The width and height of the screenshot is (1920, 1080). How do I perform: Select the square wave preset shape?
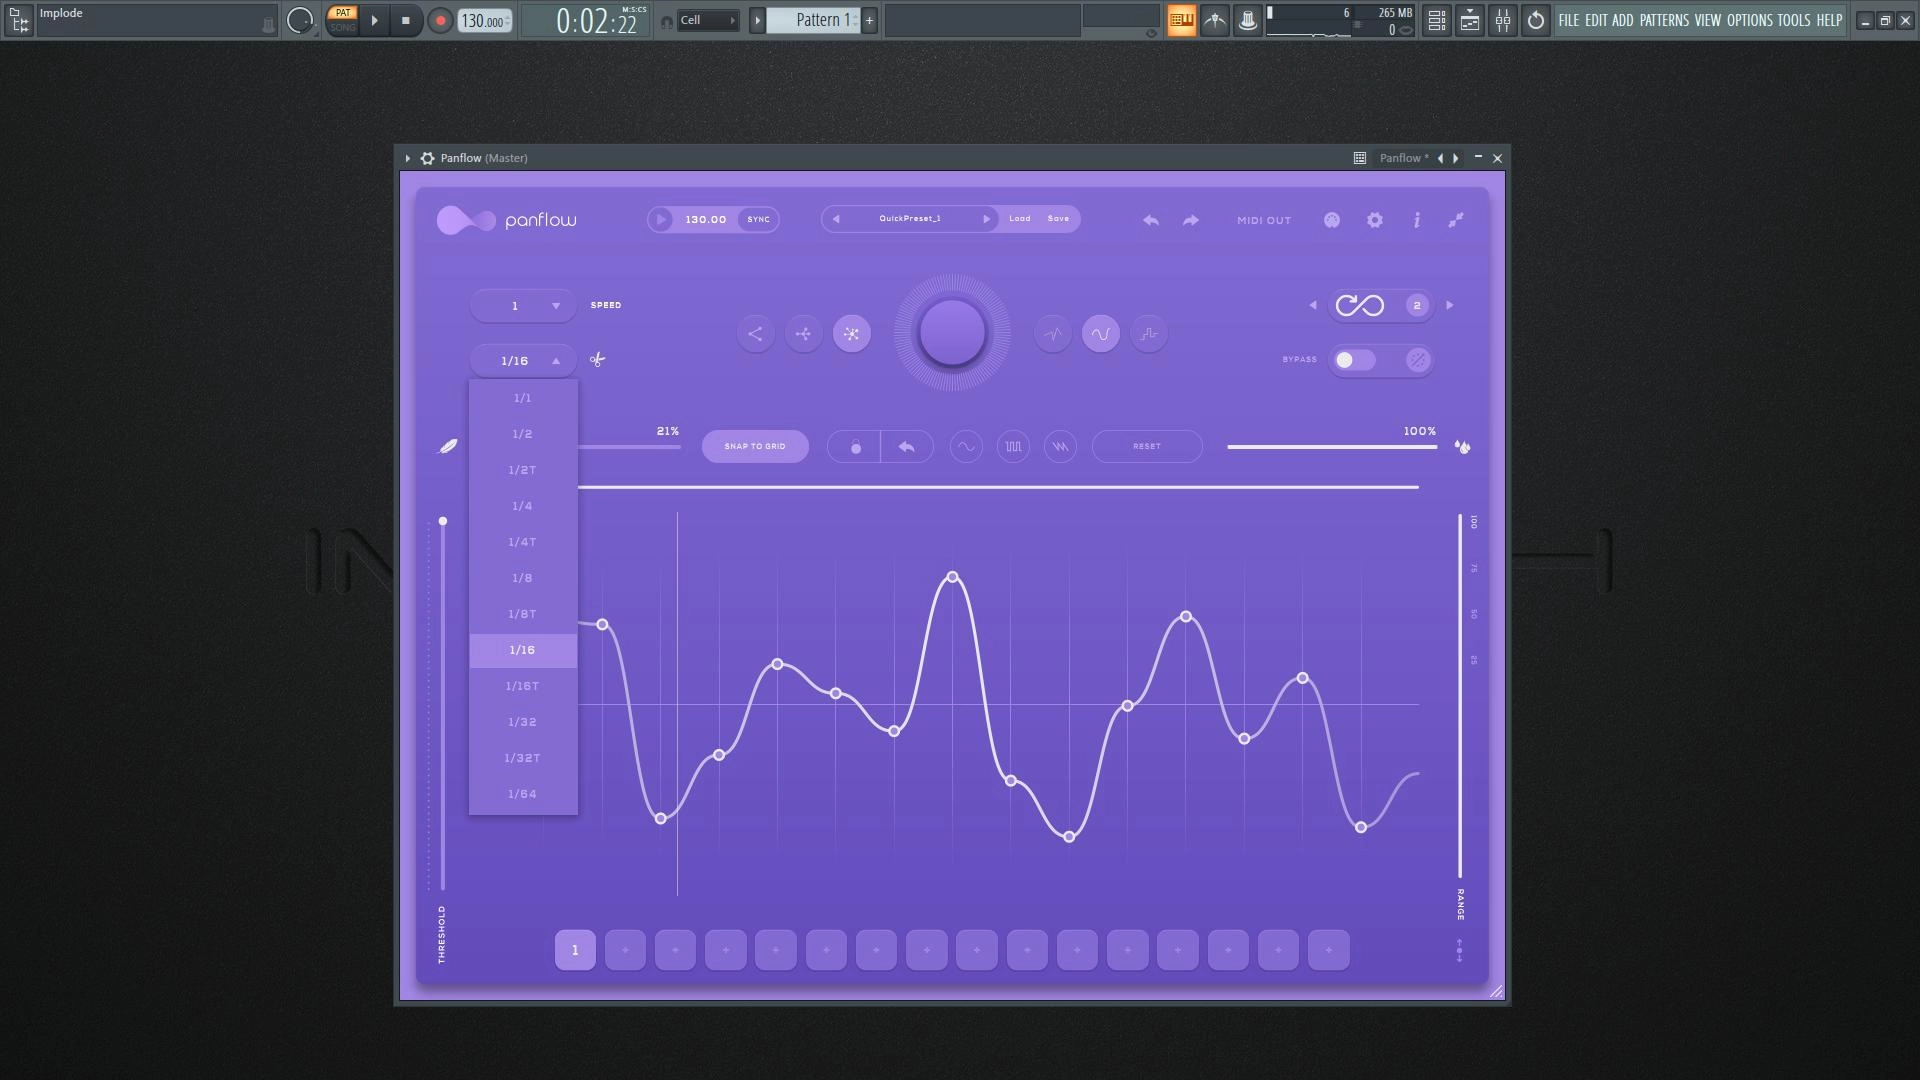[x=1013, y=447]
